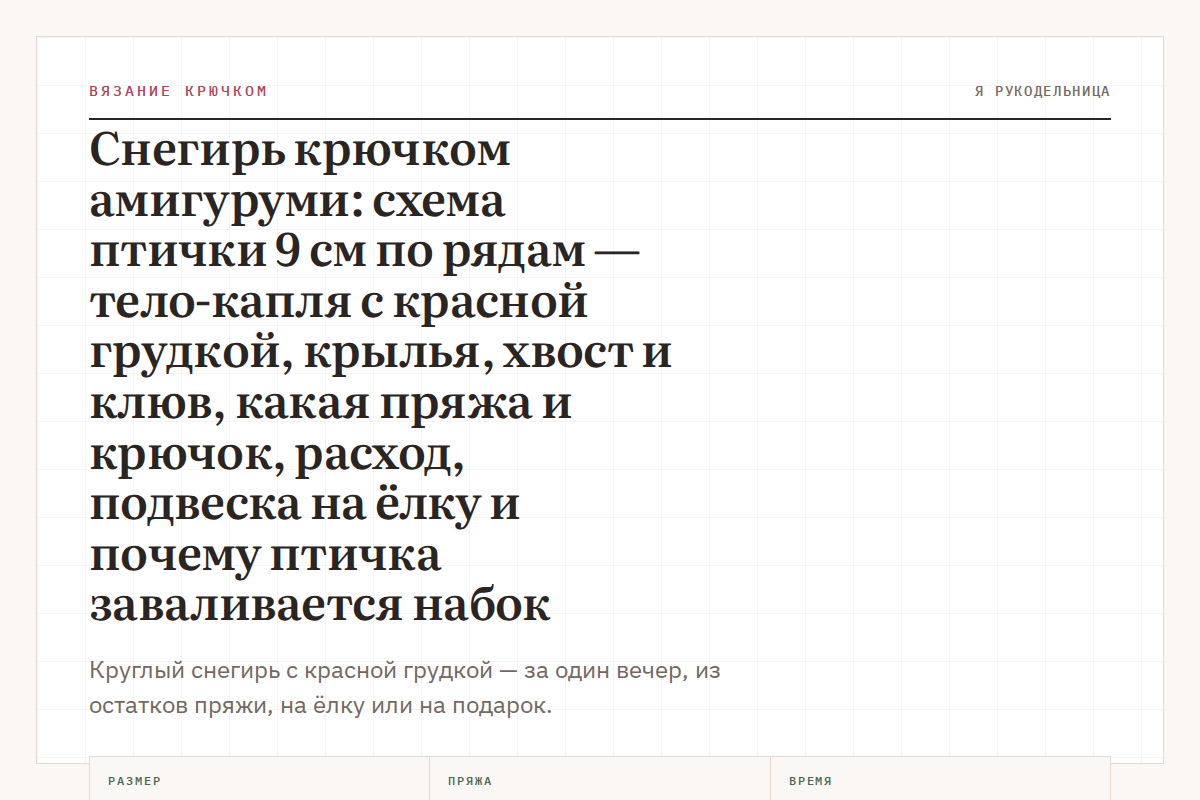Click the subtitle 'Круглый снегирь с красной грудкой'
This screenshot has width=1200, height=800.
[x=405, y=688]
